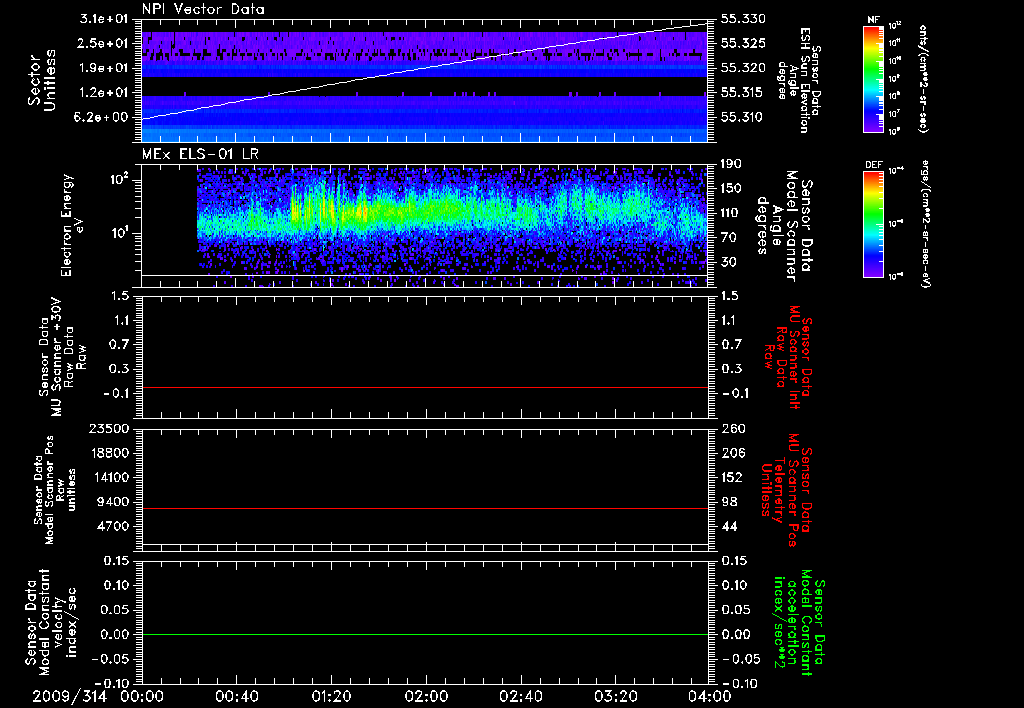Click the 30 scanner angle tick value
The width and height of the screenshot is (1024, 708).
tap(728, 262)
